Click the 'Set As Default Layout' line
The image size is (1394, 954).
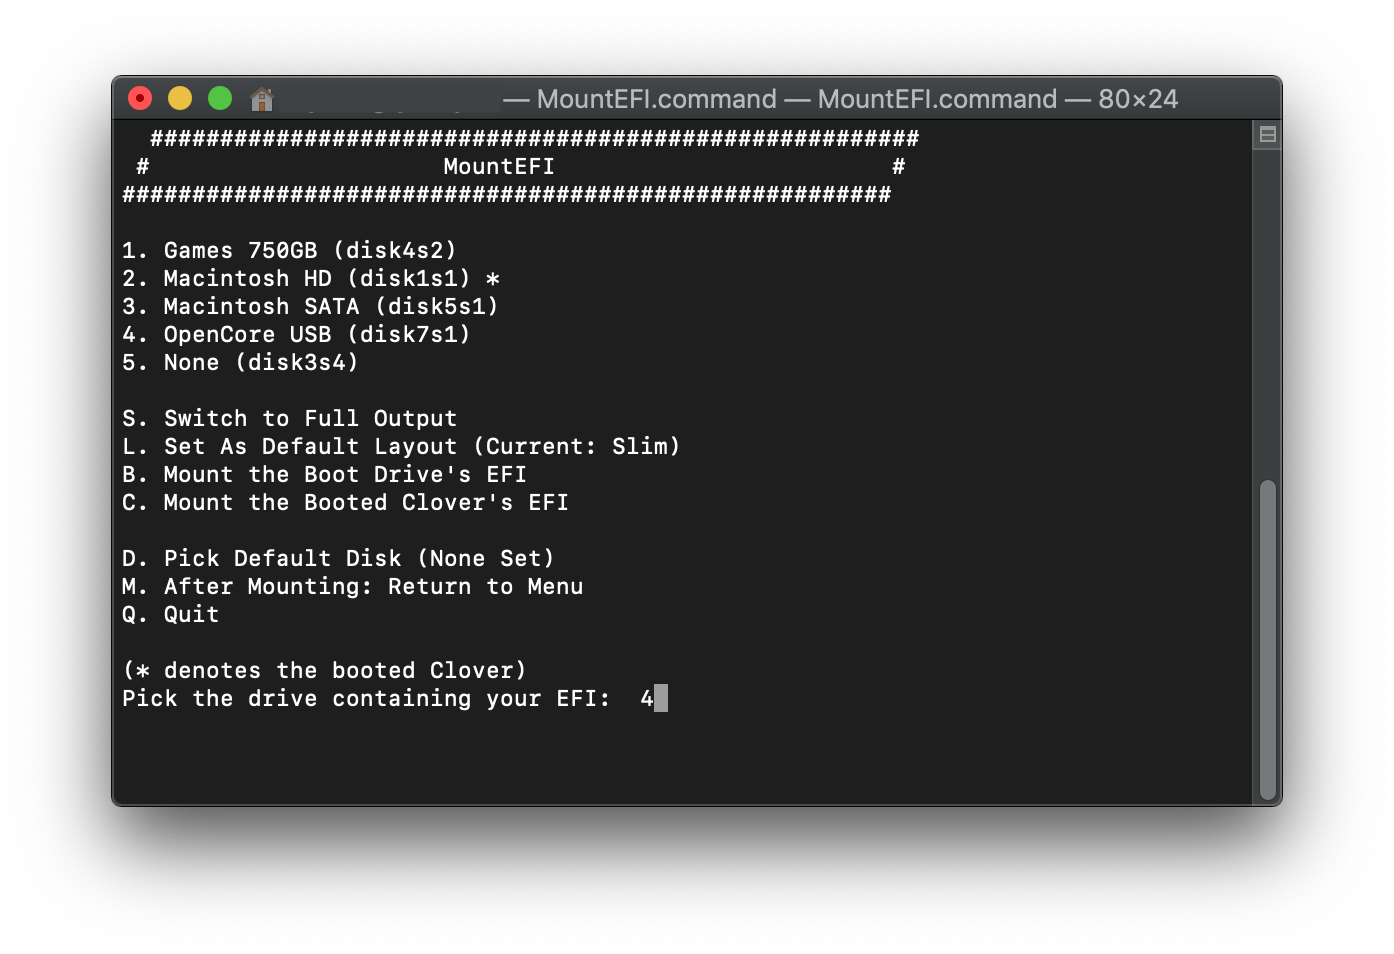click(401, 446)
